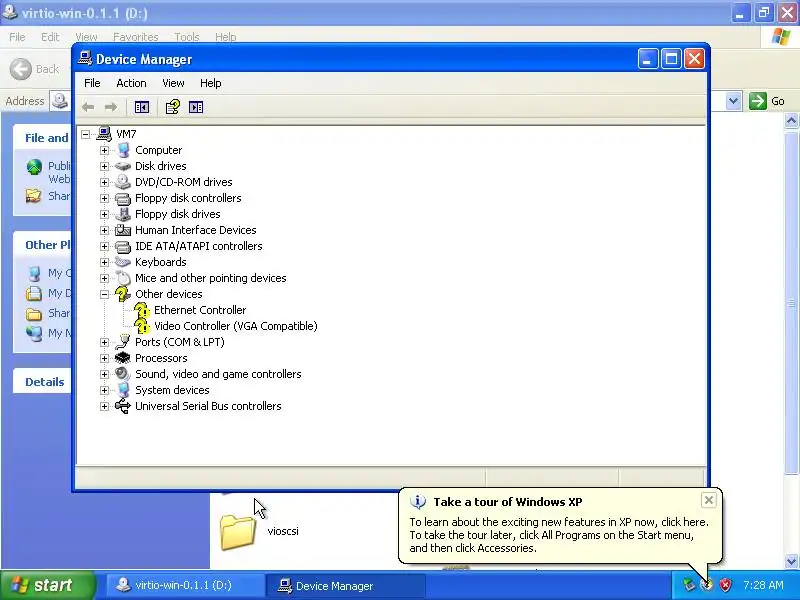This screenshot has height=600, width=800.
Task: Select the Universal Serial Bus controllers icon
Action: coord(123,406)
